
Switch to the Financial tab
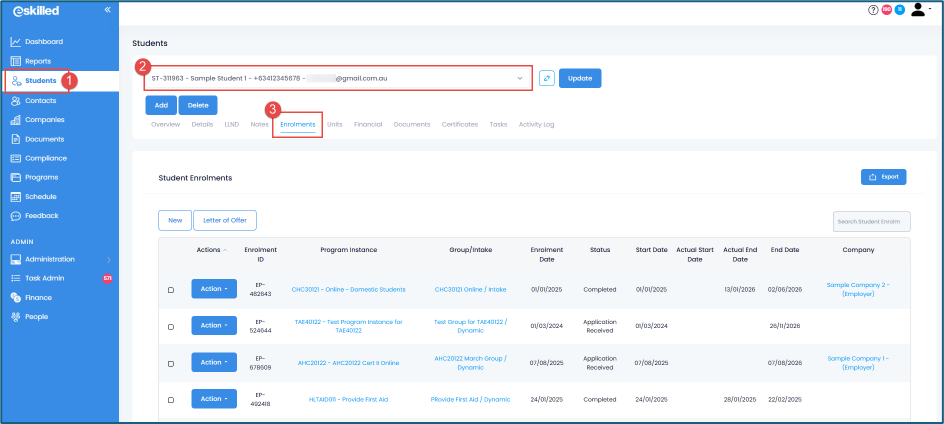[x=368, y=125]
